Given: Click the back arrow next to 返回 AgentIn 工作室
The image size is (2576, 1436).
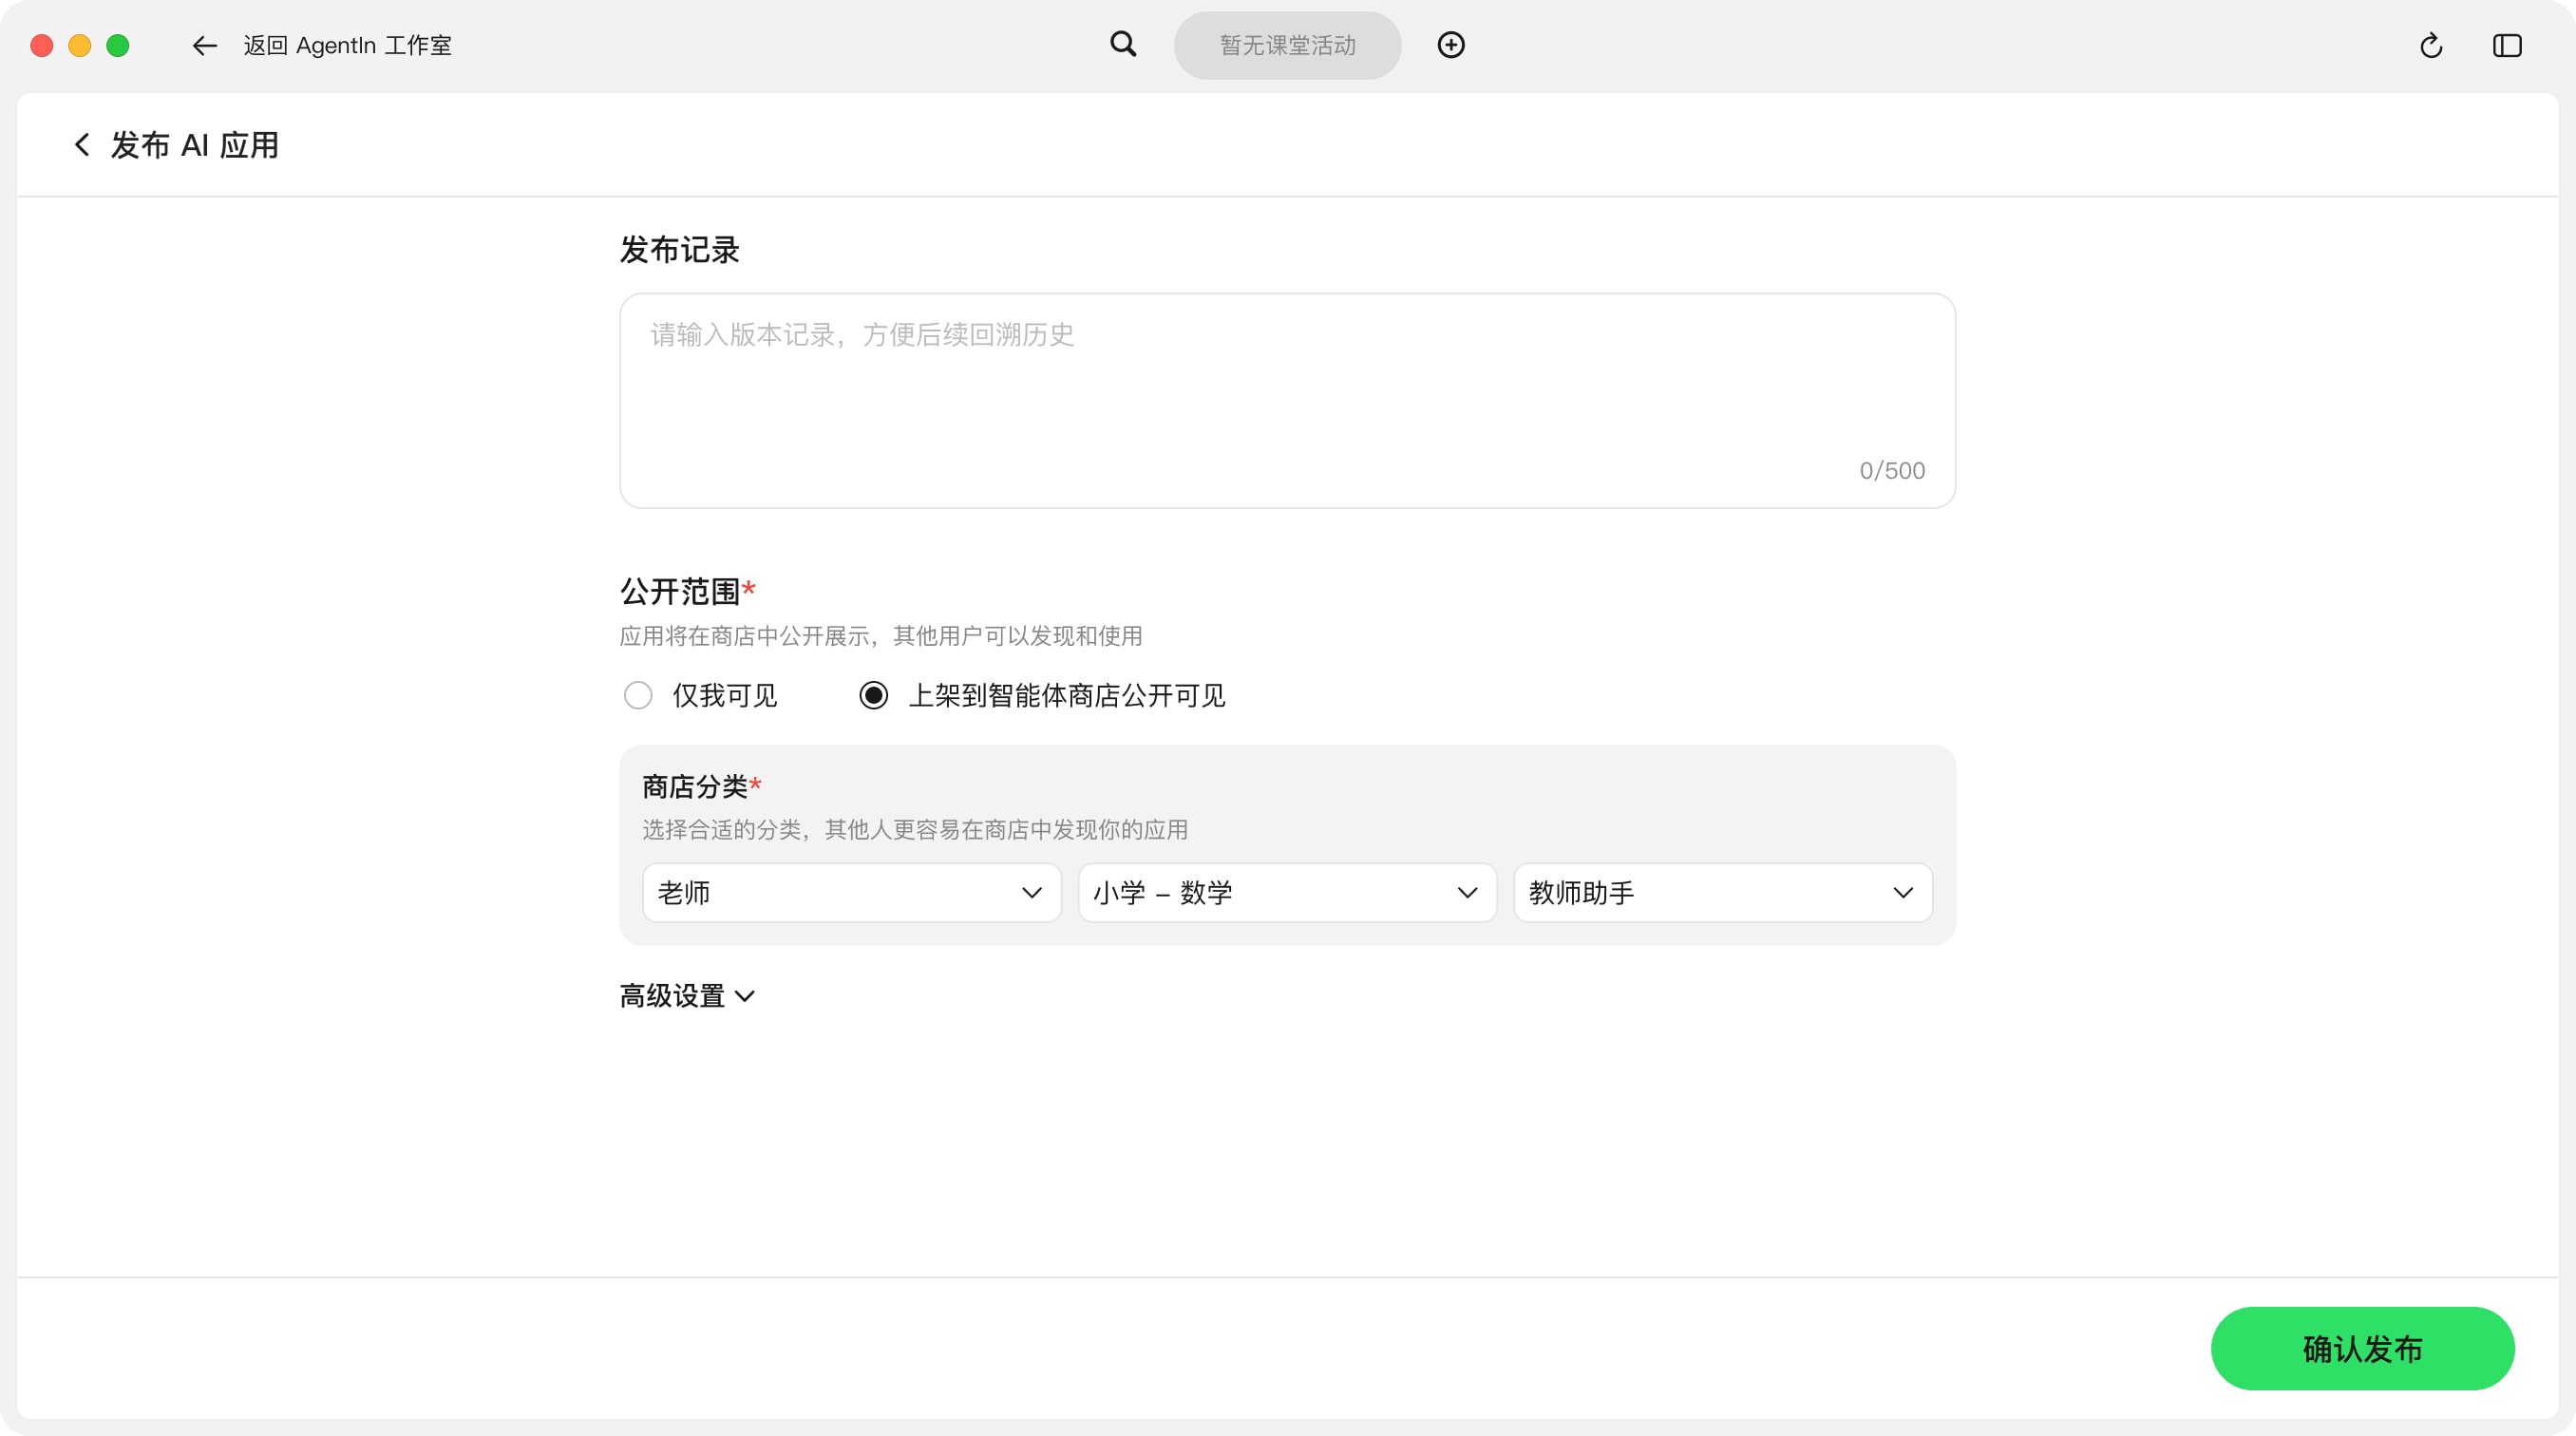Looking at the screenshot, I should [204, 46].
